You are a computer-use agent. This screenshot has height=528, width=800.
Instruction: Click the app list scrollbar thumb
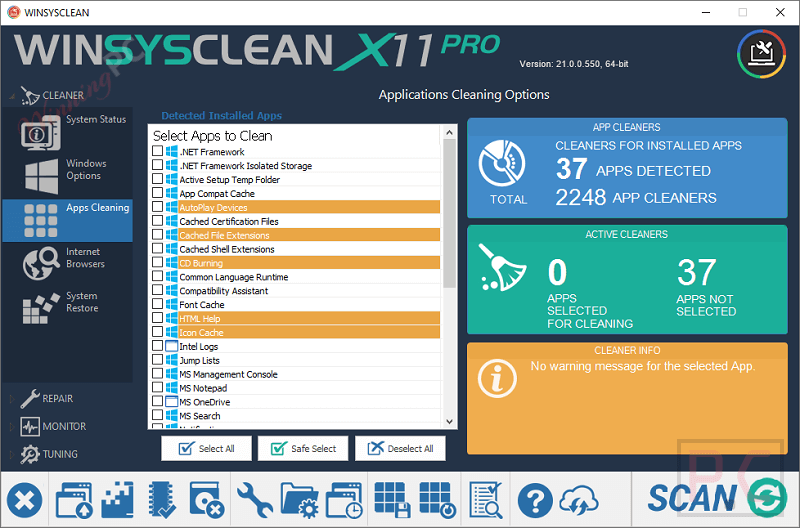(x=449, y=213)
